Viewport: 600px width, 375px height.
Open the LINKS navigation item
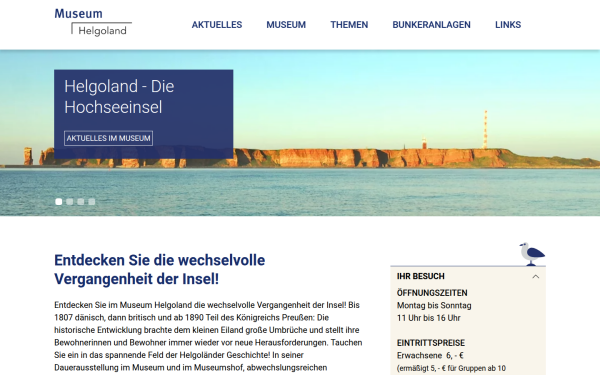click(x=508, y=25)
